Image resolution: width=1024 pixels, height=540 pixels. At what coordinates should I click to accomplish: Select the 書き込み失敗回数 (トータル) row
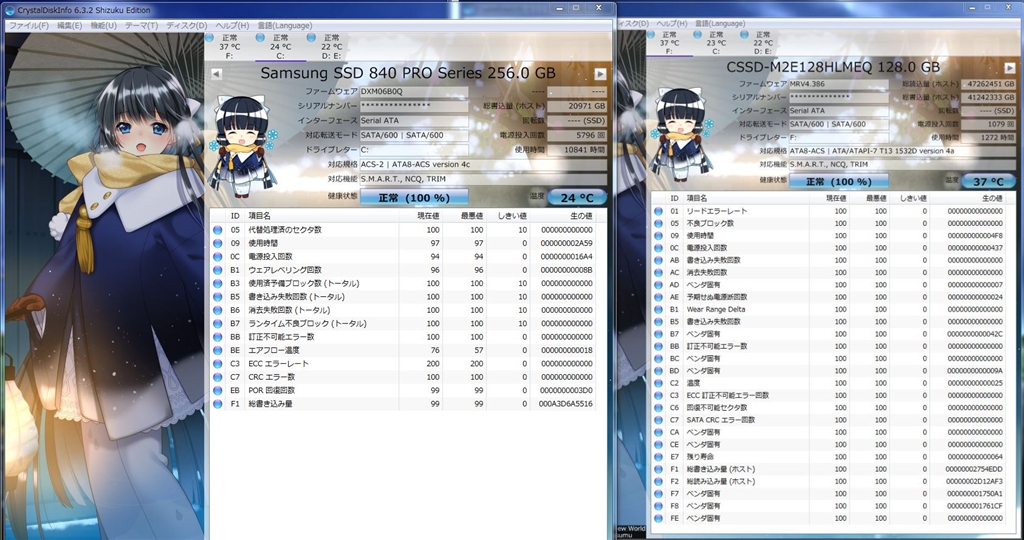(405, 297)
